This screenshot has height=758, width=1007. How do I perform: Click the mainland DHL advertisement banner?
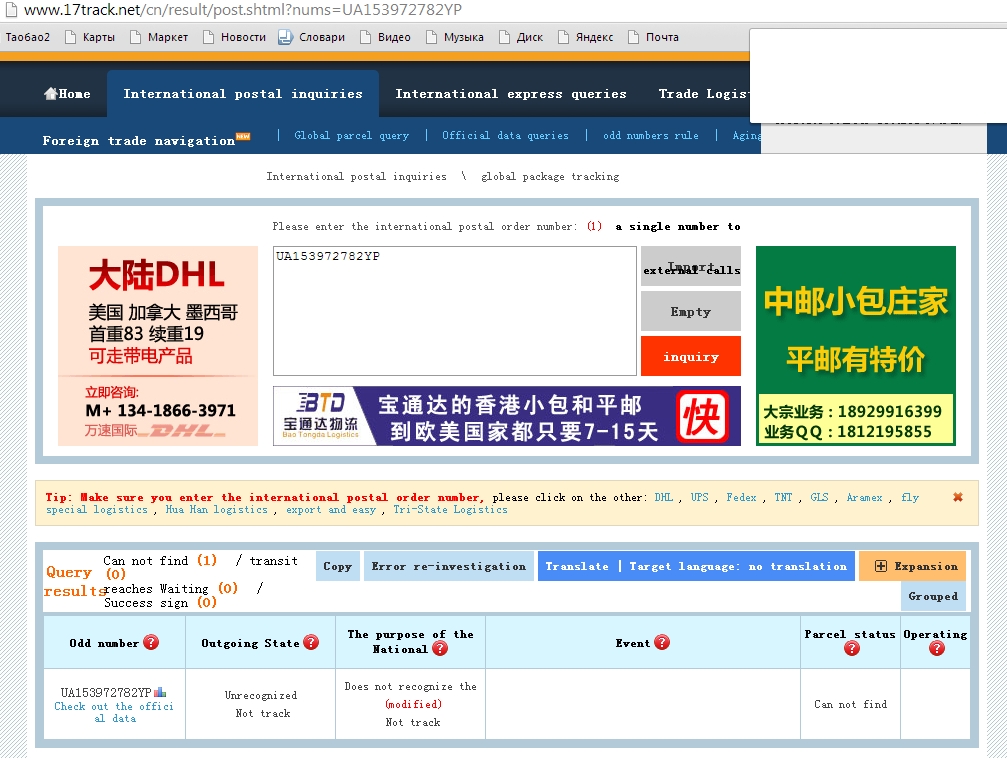click(158, 346)
